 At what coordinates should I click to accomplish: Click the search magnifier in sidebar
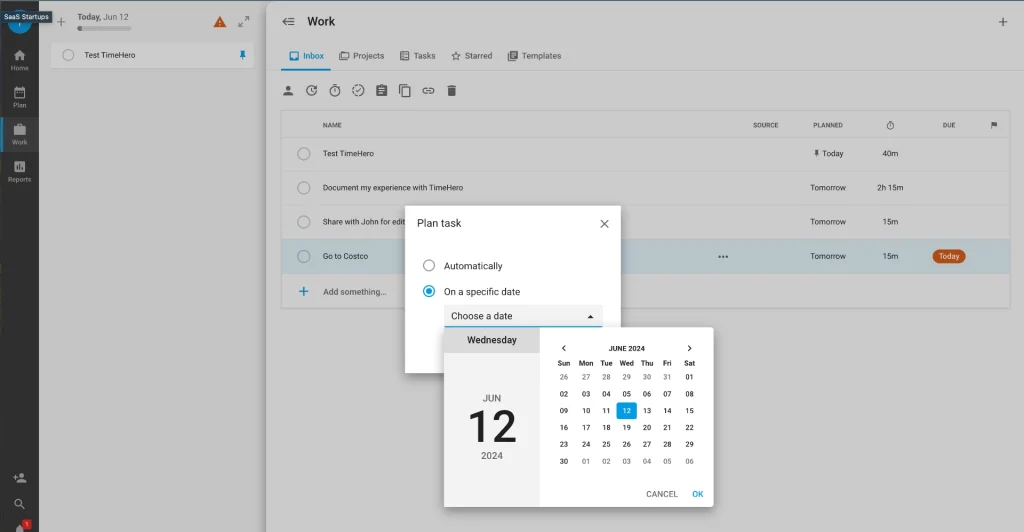(x=19, y=504)
